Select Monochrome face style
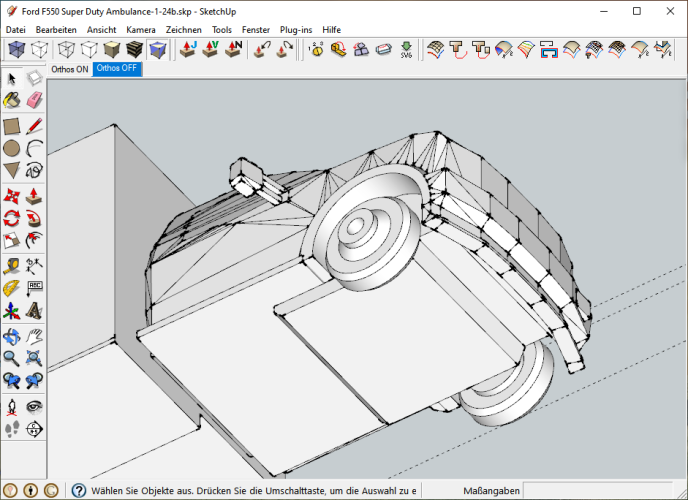 point(158,50)
